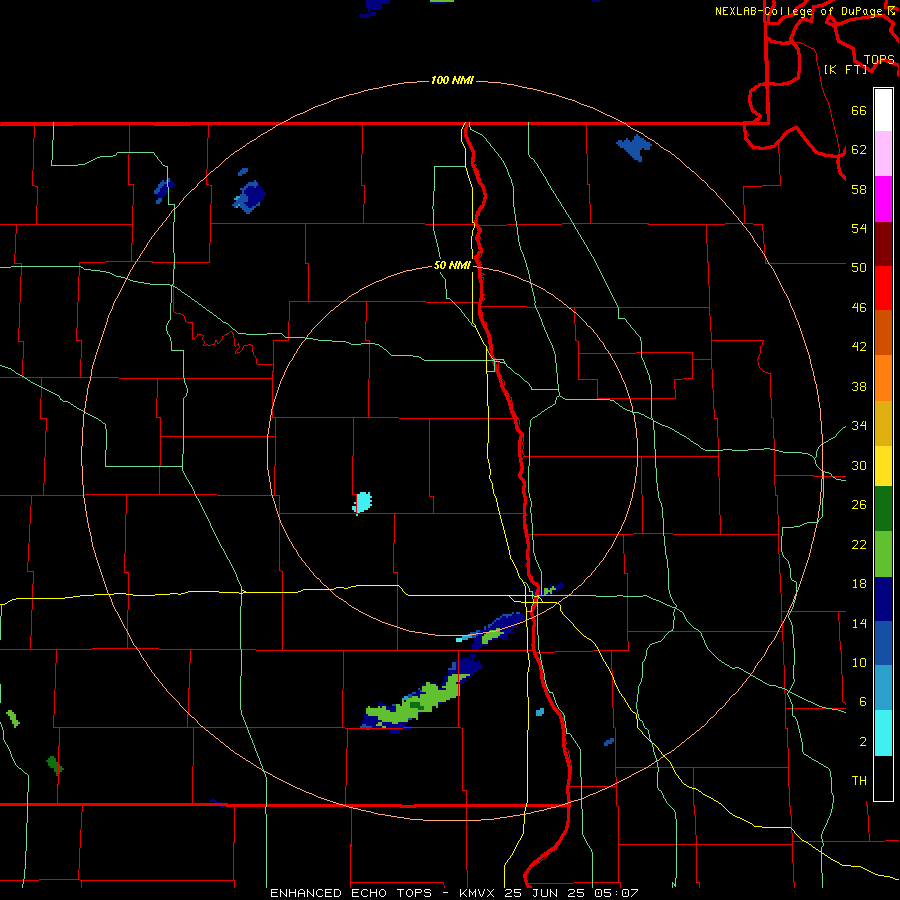The width and height of the screenshot is (900, 900).
Task: Click the '66' legend value
Action: pos(859,110)
